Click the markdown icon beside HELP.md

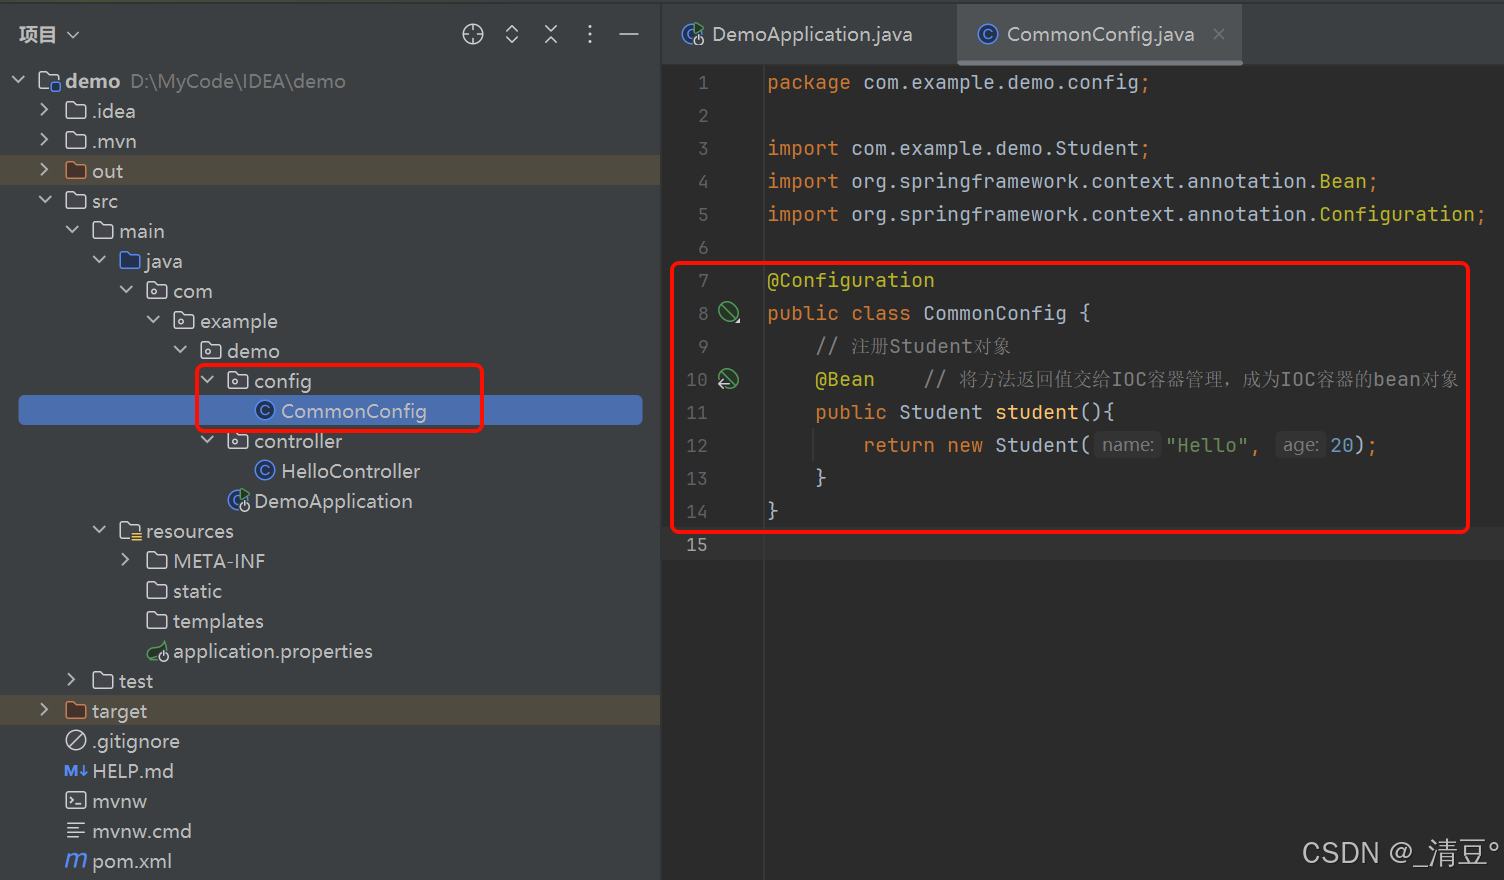(x=76, y=770)
